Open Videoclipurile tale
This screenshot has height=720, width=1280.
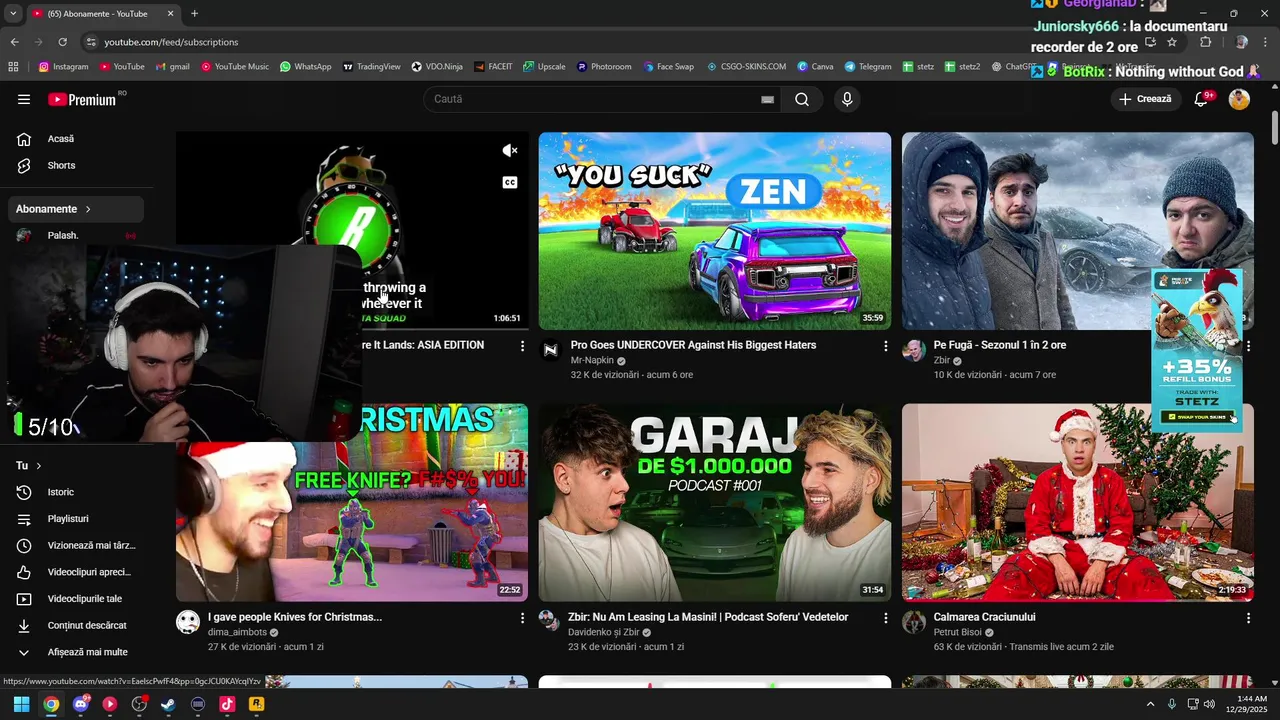coord(78,598)
